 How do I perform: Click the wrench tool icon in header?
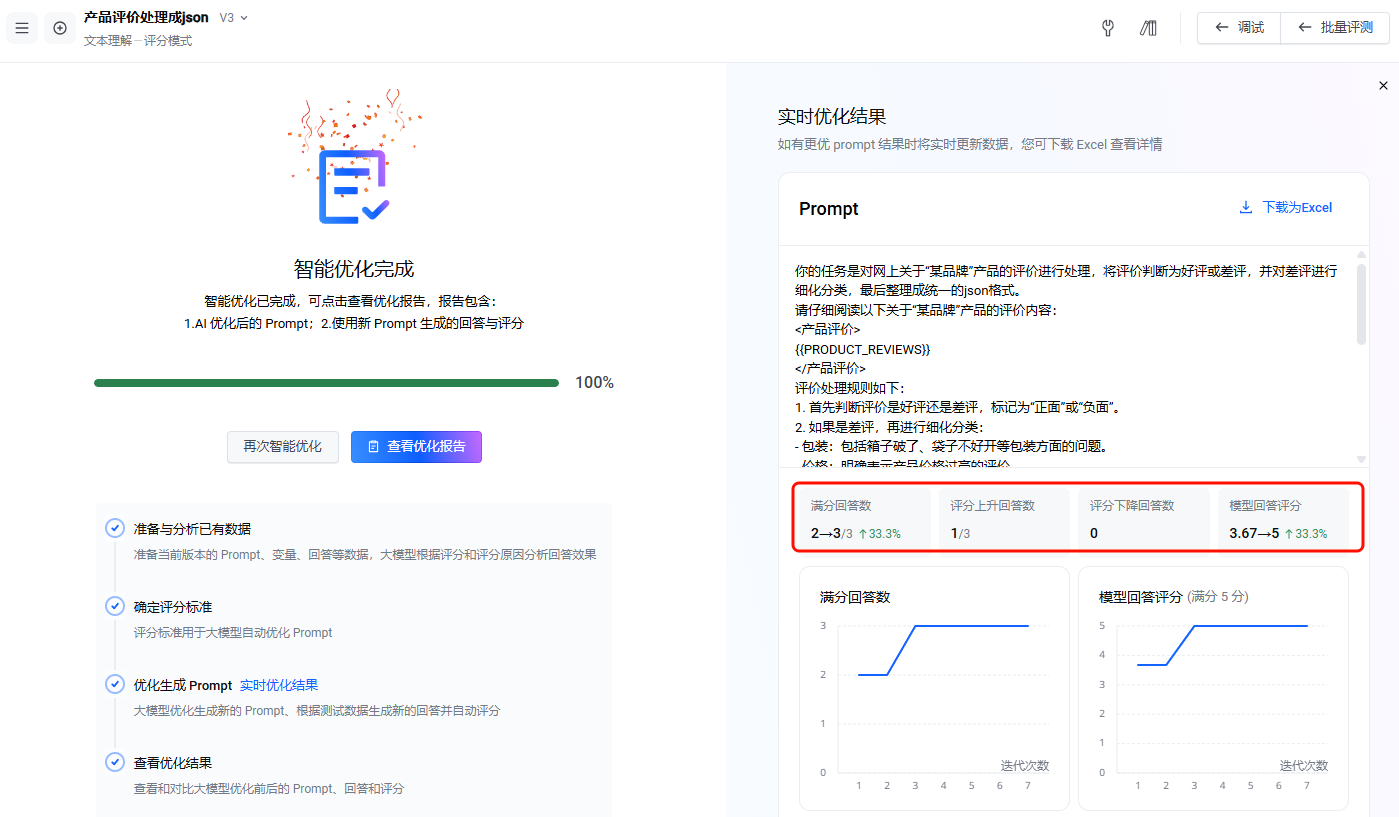pyautogui.click(x=1108, y=28)
